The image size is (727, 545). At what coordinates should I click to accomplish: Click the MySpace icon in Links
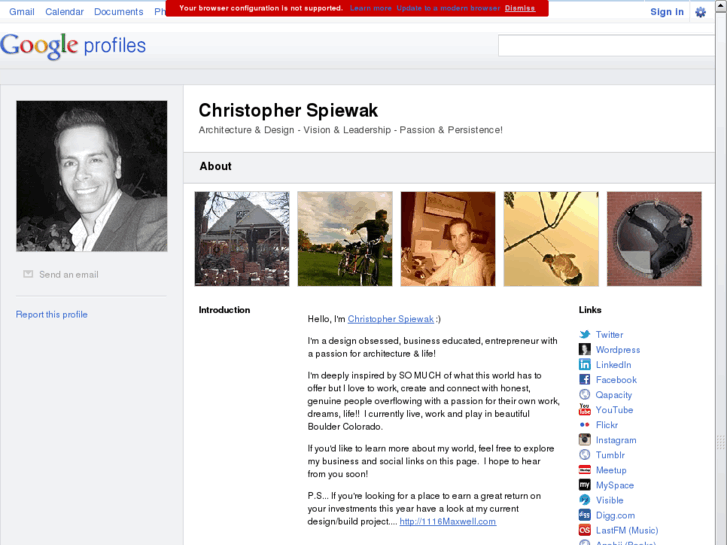pyautogui.click(x=585, y=485)
